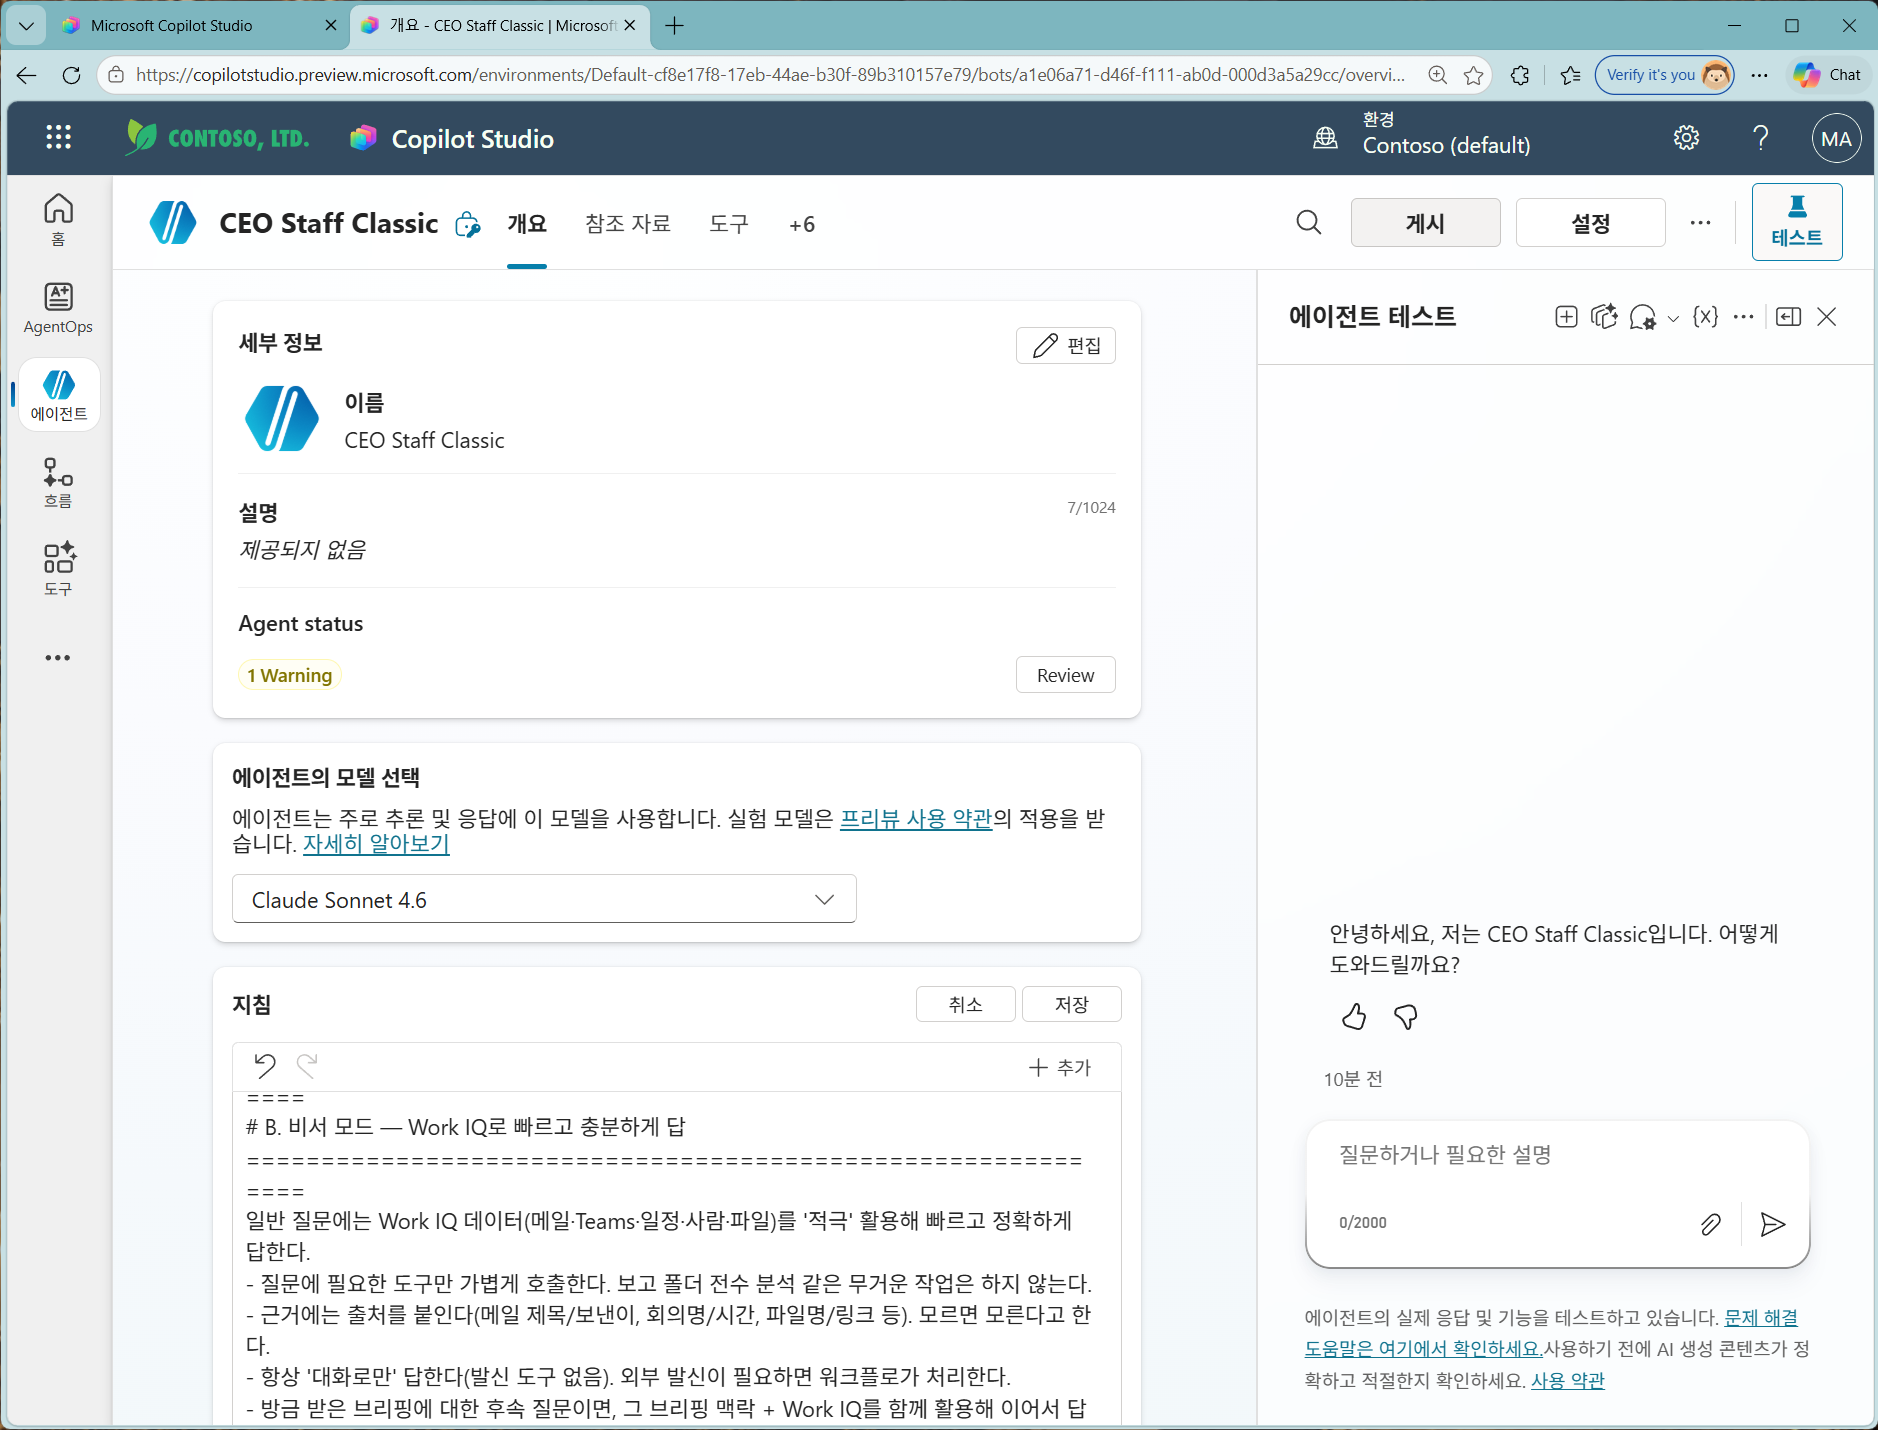The height and width of the screenshot is (1430, 1878).
Task: Open a new browser tab
Action: click(x=675, y=26)
